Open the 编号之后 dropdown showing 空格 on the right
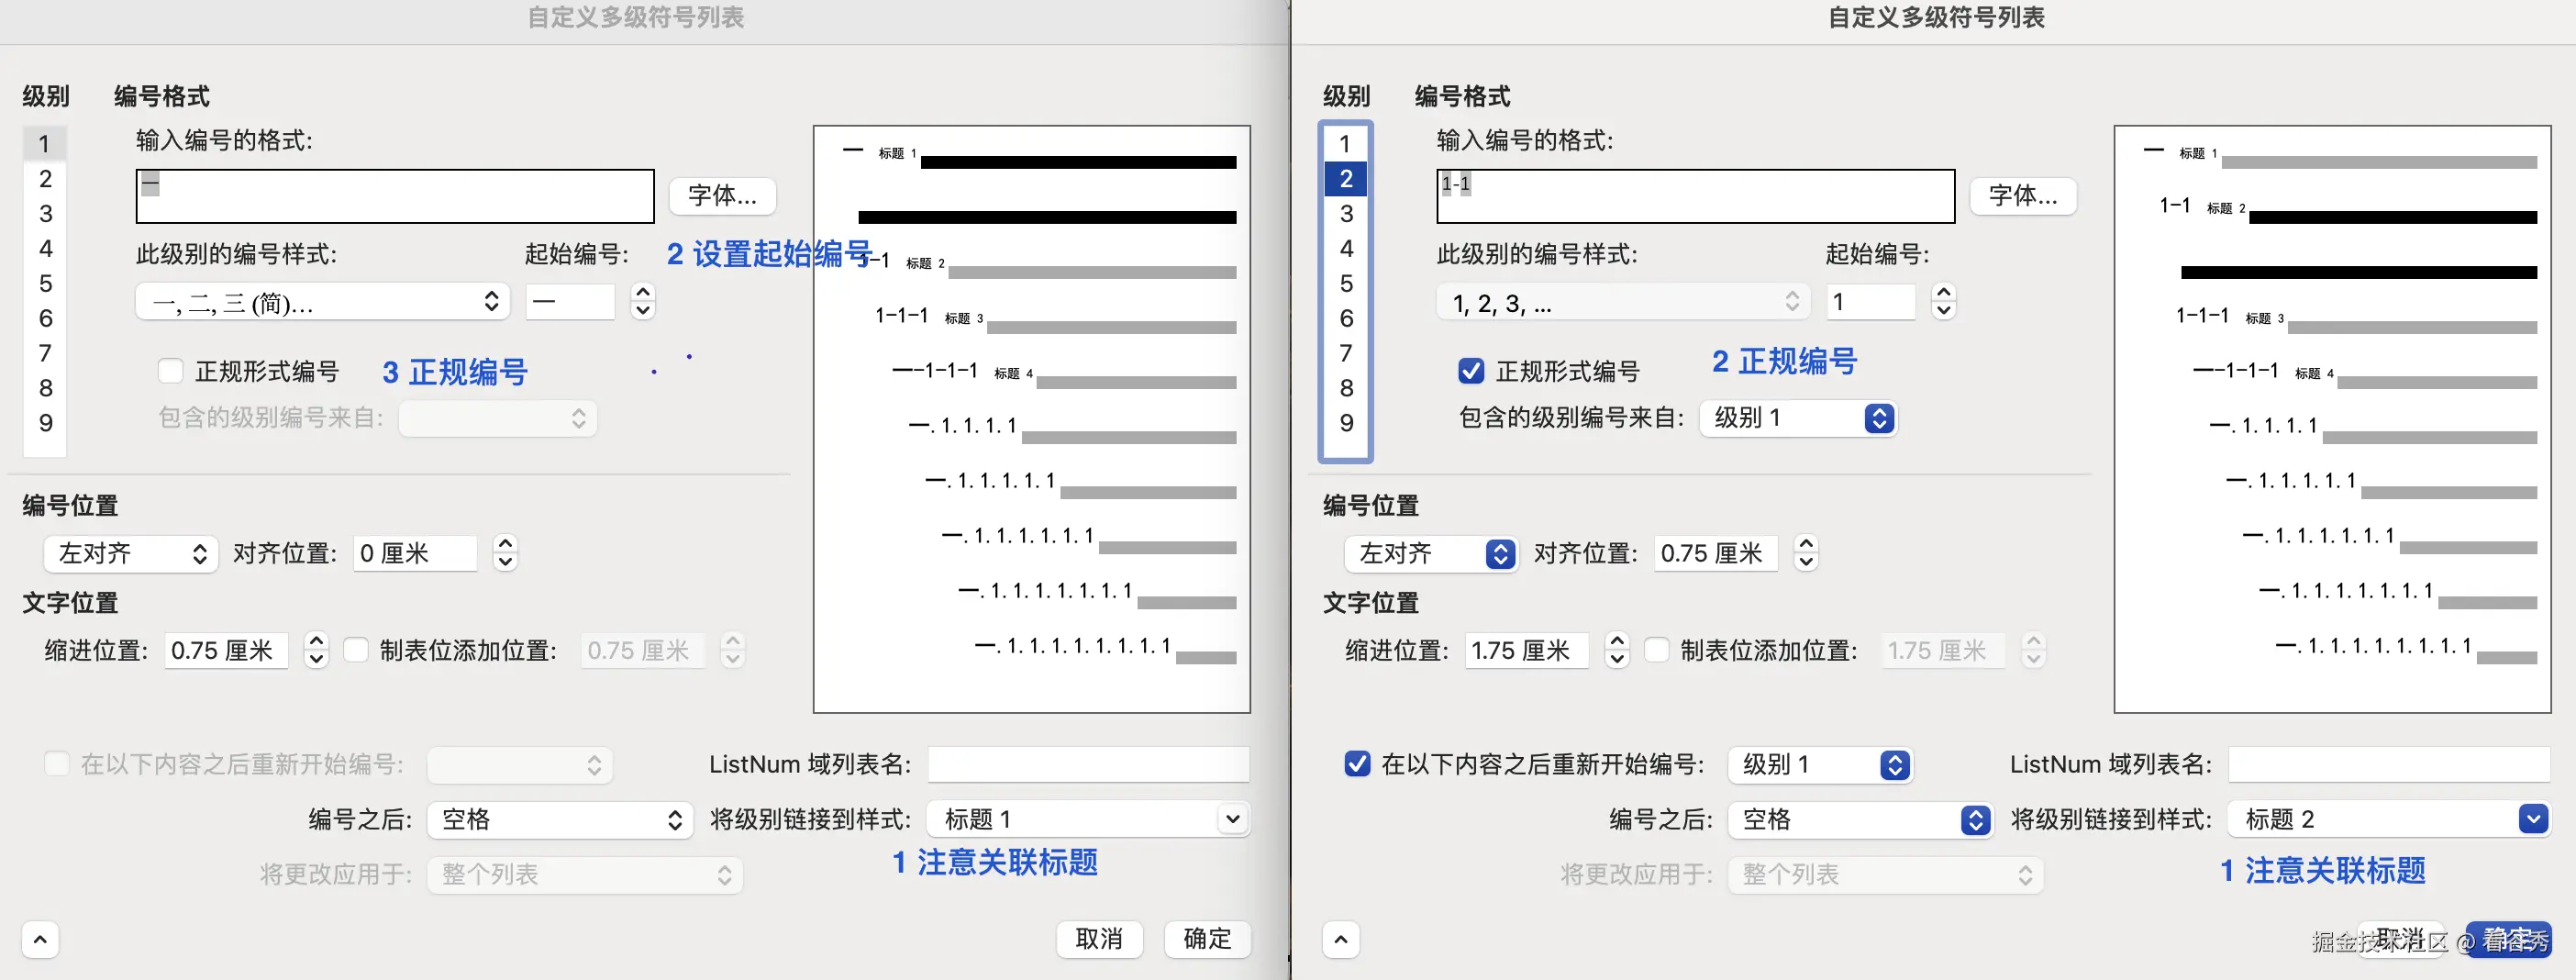 [x=1860, y=820]
